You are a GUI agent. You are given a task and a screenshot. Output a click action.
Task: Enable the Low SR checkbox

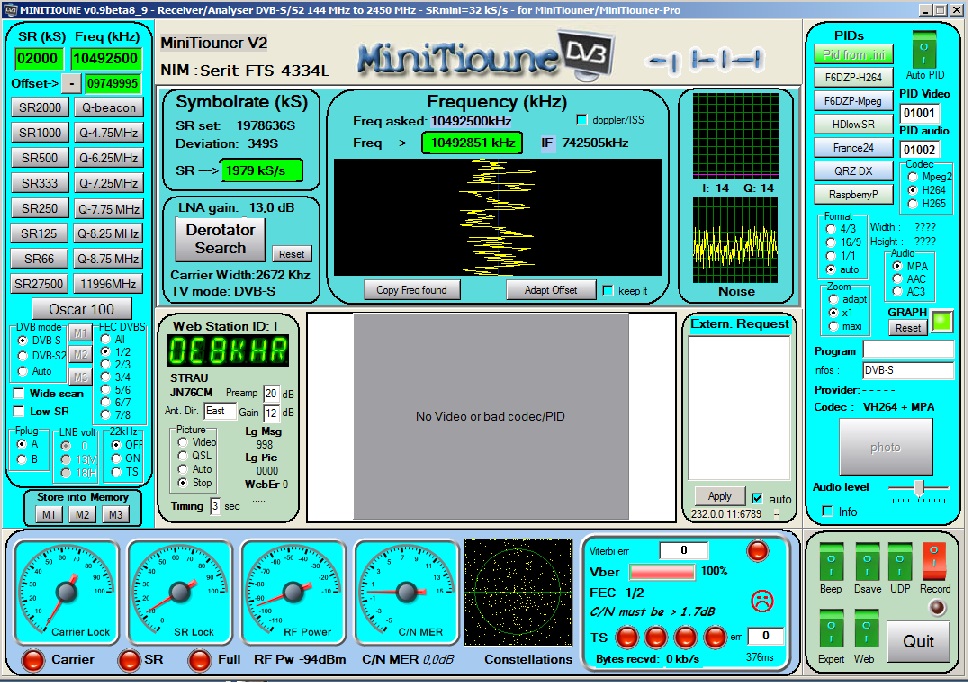coord(19,411)
